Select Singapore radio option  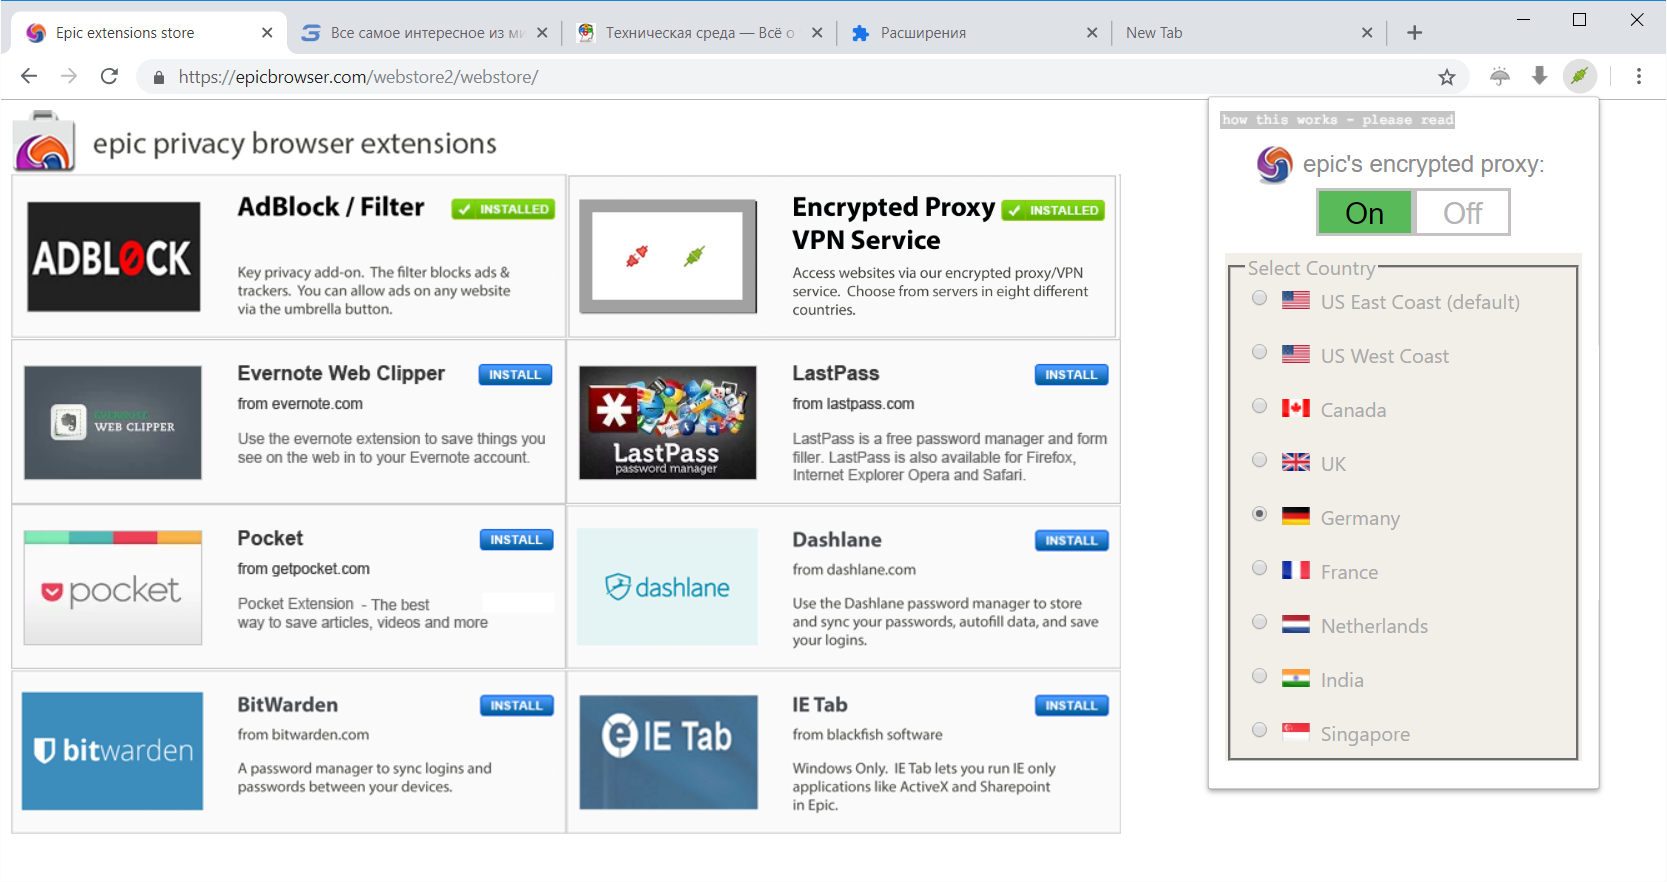tap(1260, 730)
